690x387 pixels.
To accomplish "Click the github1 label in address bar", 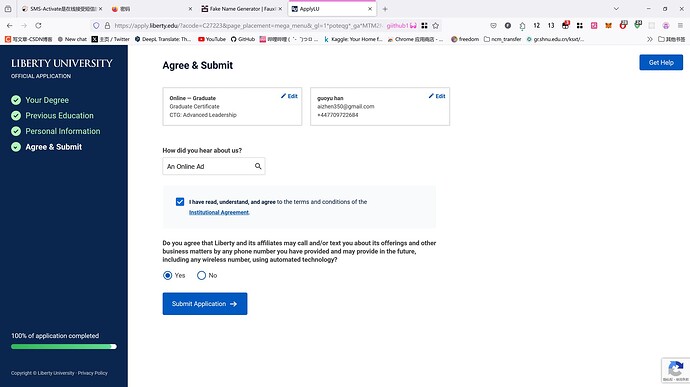I will (x=401, y=26).
